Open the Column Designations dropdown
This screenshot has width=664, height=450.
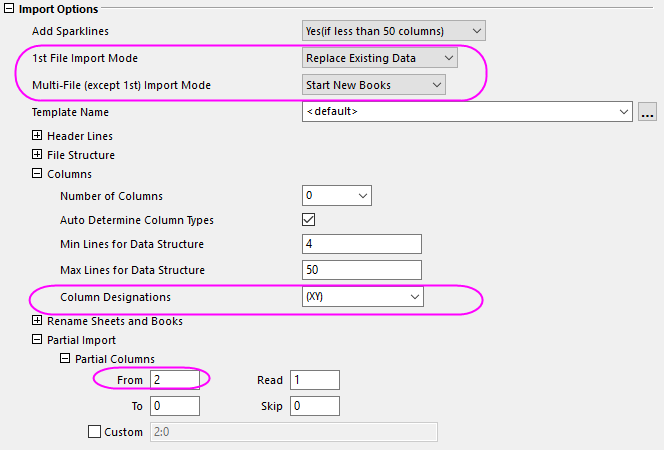pyautogui.click(x=363, y=297)
